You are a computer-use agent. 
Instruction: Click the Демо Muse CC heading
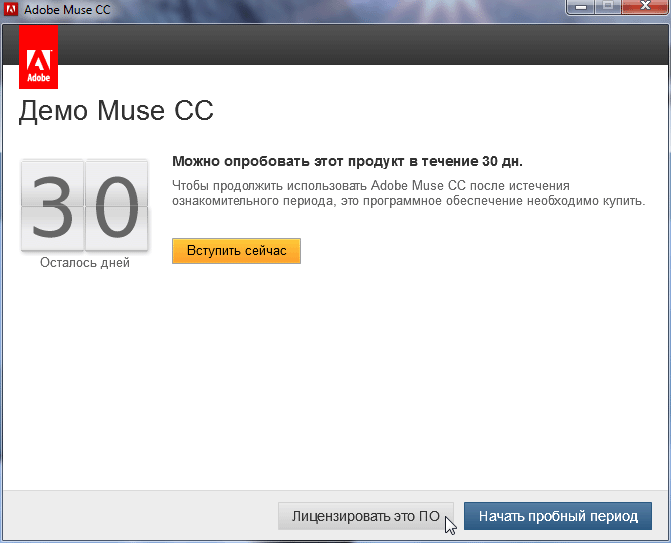coord(116,111)
